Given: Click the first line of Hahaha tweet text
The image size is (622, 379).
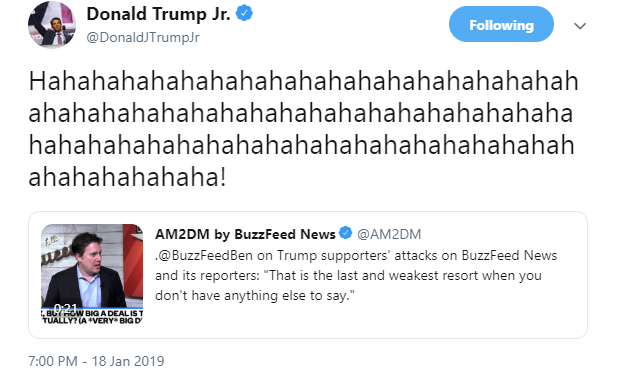Looking at the screenshot, I should click(303, 81).
